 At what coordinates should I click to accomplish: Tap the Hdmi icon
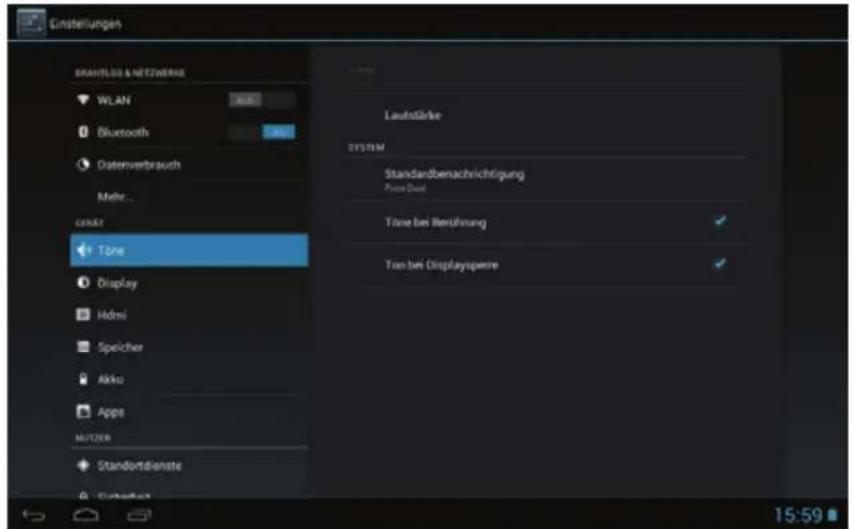click(83, 315)
